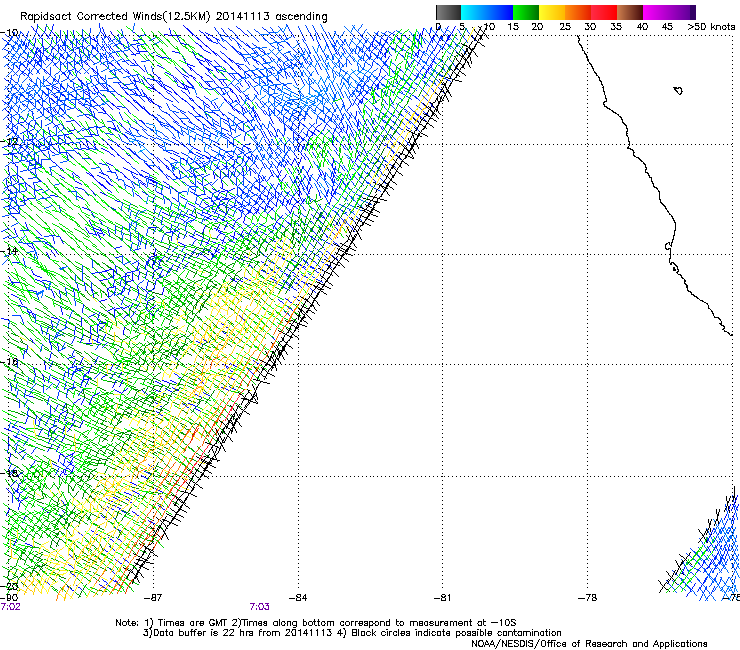Click the gray 0-5 knots color swatch

[x=448, y=12]
